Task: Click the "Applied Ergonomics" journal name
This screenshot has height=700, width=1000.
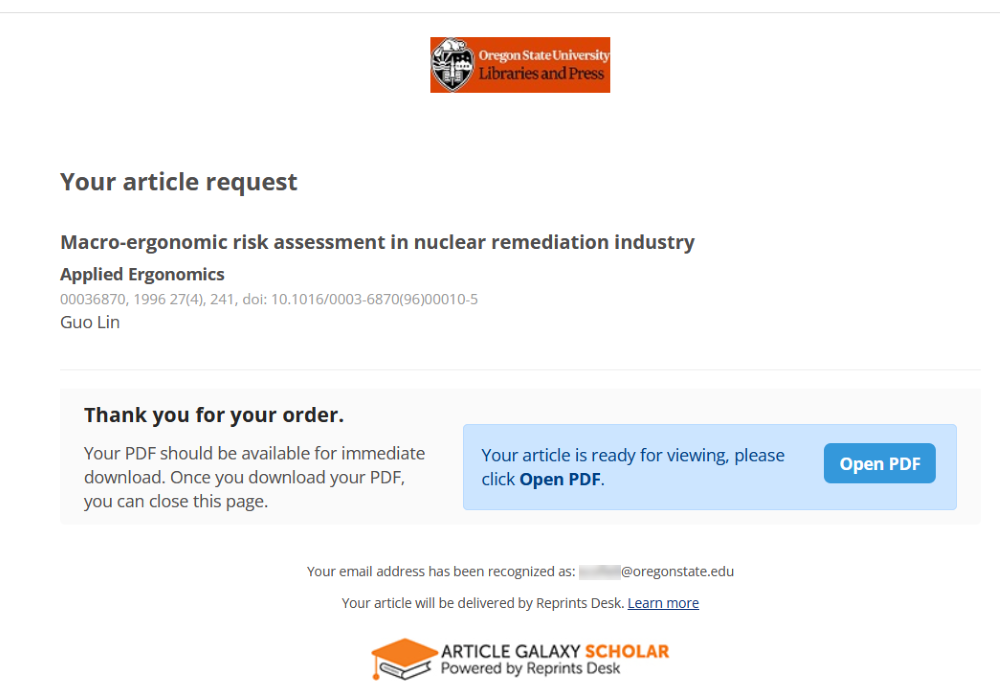Action: (142, 274)
